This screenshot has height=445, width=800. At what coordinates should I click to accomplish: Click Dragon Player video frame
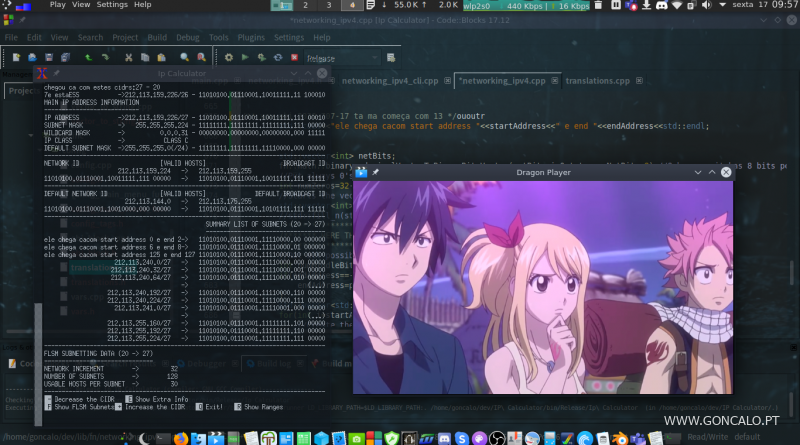[543, 287]
